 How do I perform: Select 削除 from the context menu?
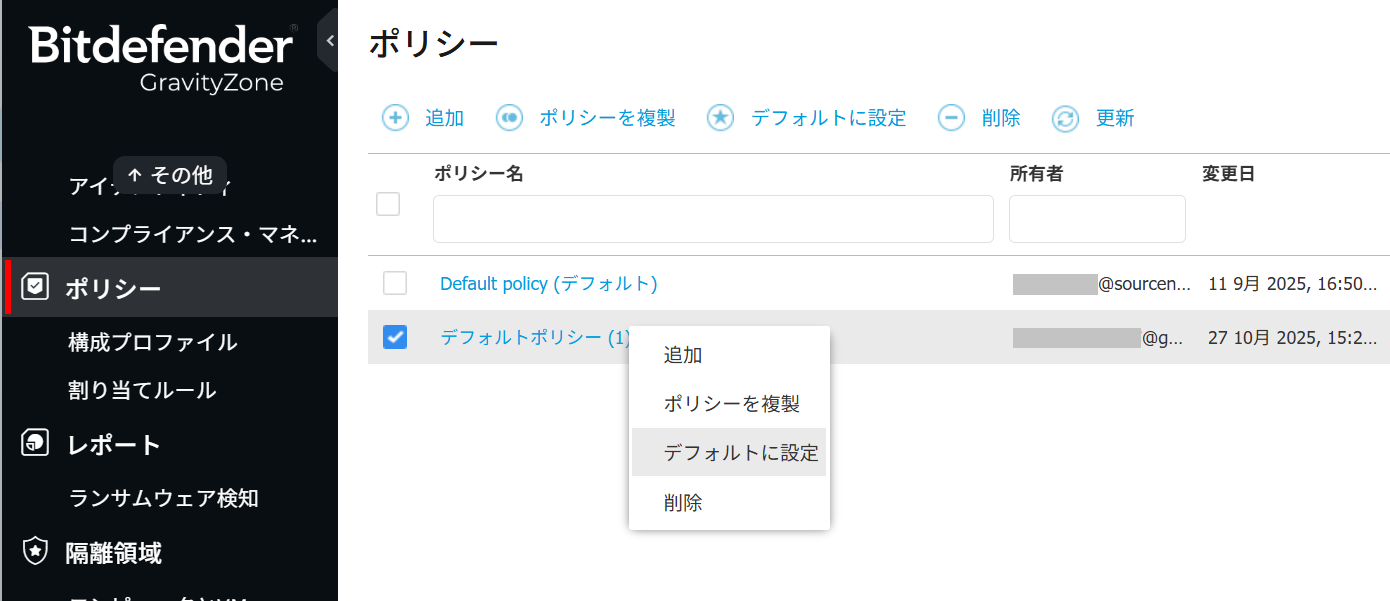[683, 503]
